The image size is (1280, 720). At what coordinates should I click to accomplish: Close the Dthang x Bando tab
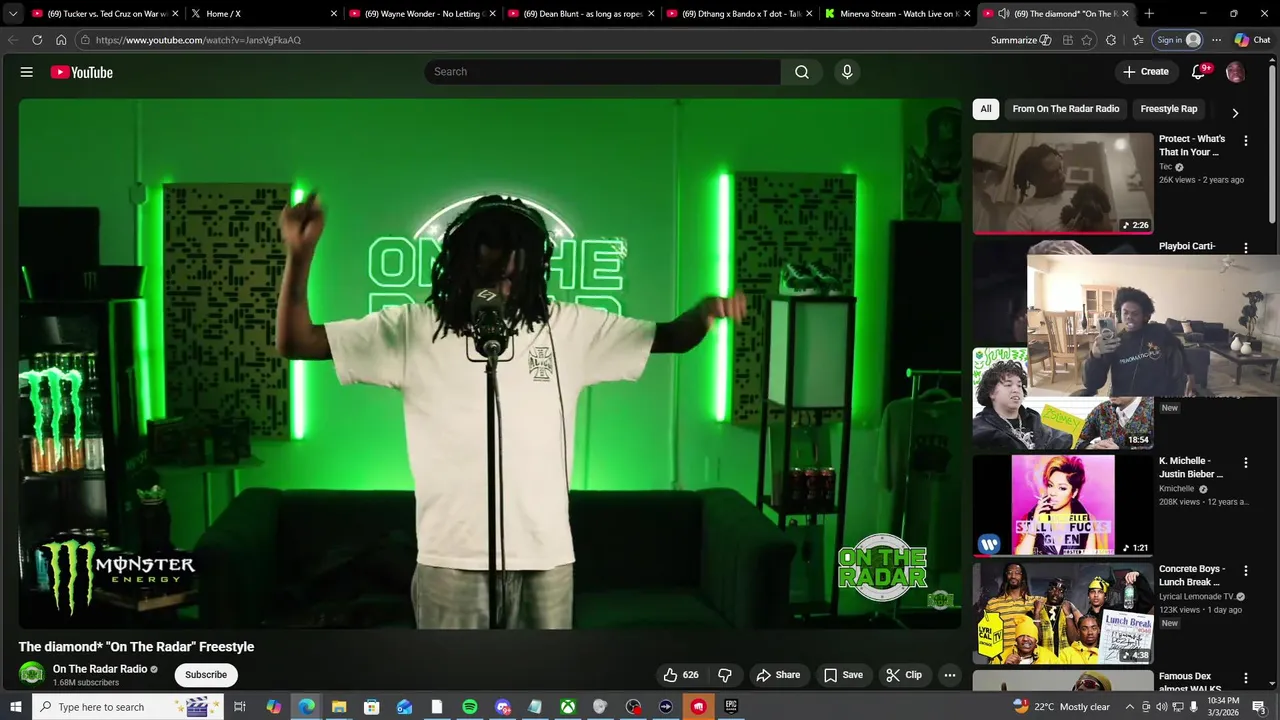[x=810, y=14]
